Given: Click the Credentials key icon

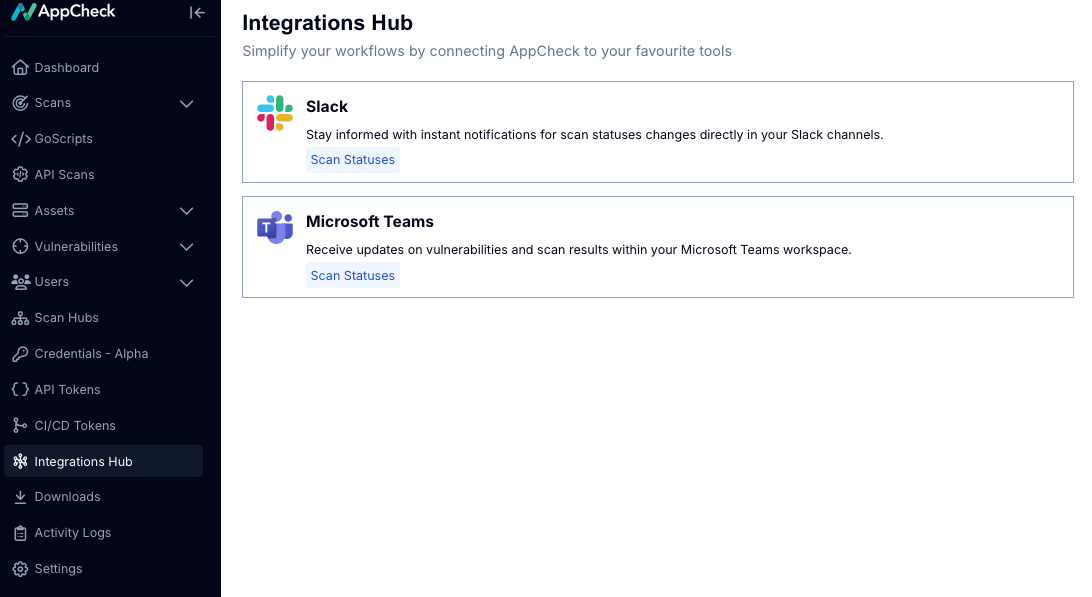Looking at the screenshot, I should tap(21, 353).
